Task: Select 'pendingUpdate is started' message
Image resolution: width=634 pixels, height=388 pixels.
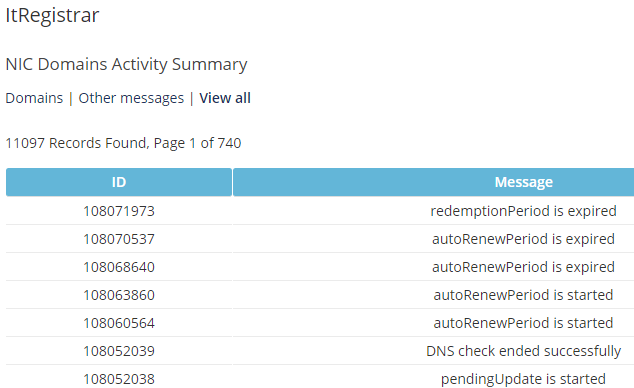Action: tap(524, 379)
